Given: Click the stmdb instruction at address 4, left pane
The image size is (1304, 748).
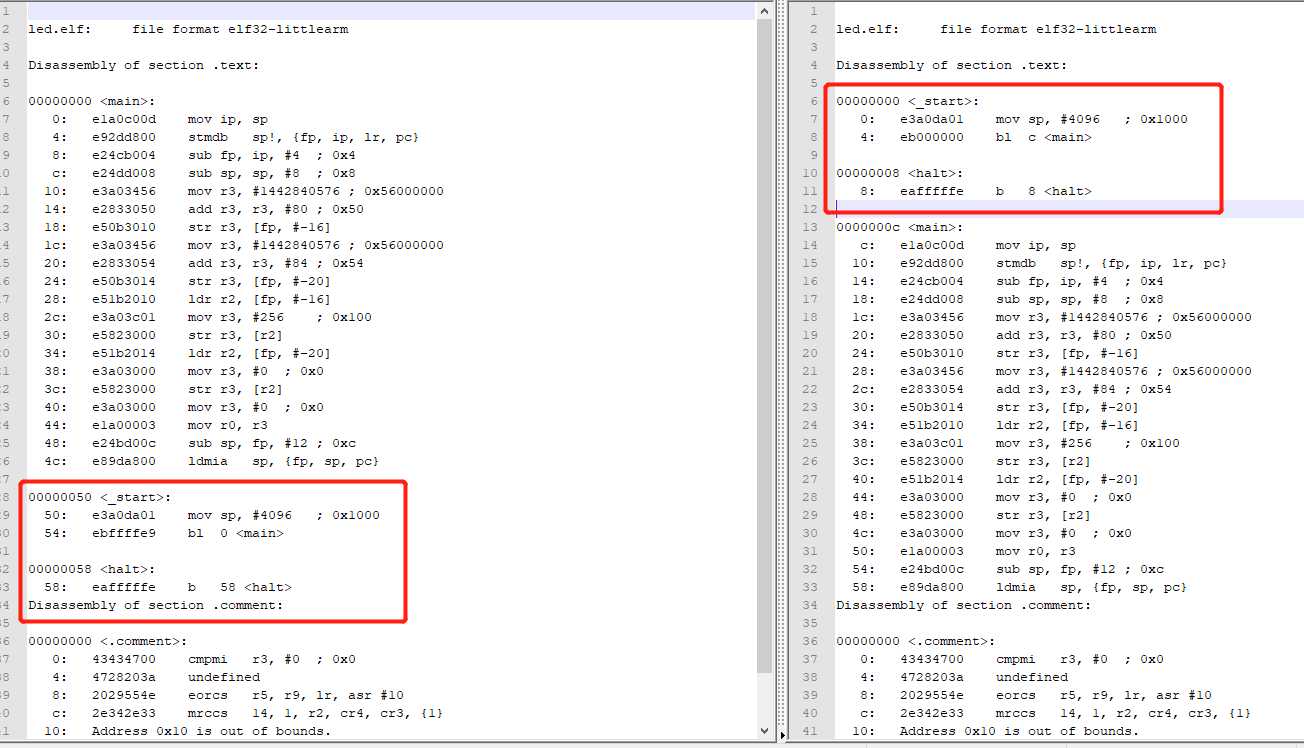Looking at the screenshot, I should coord(303,137).
